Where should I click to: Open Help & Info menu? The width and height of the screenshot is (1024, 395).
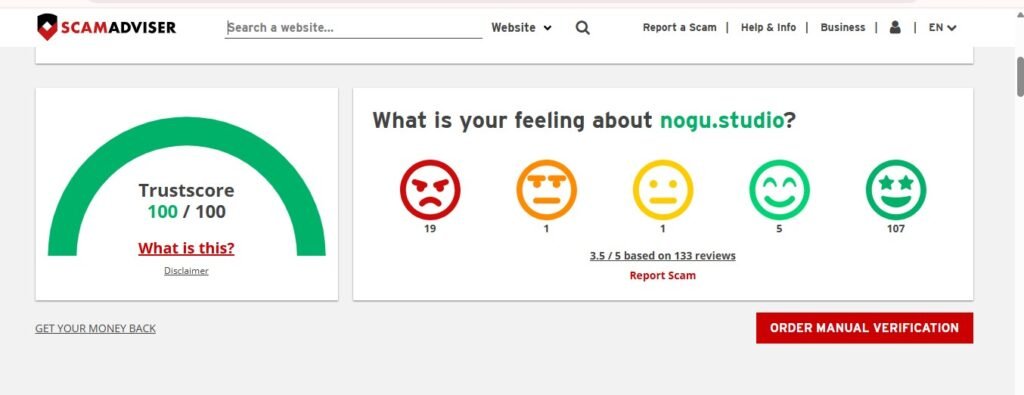(x=768, y=27)
